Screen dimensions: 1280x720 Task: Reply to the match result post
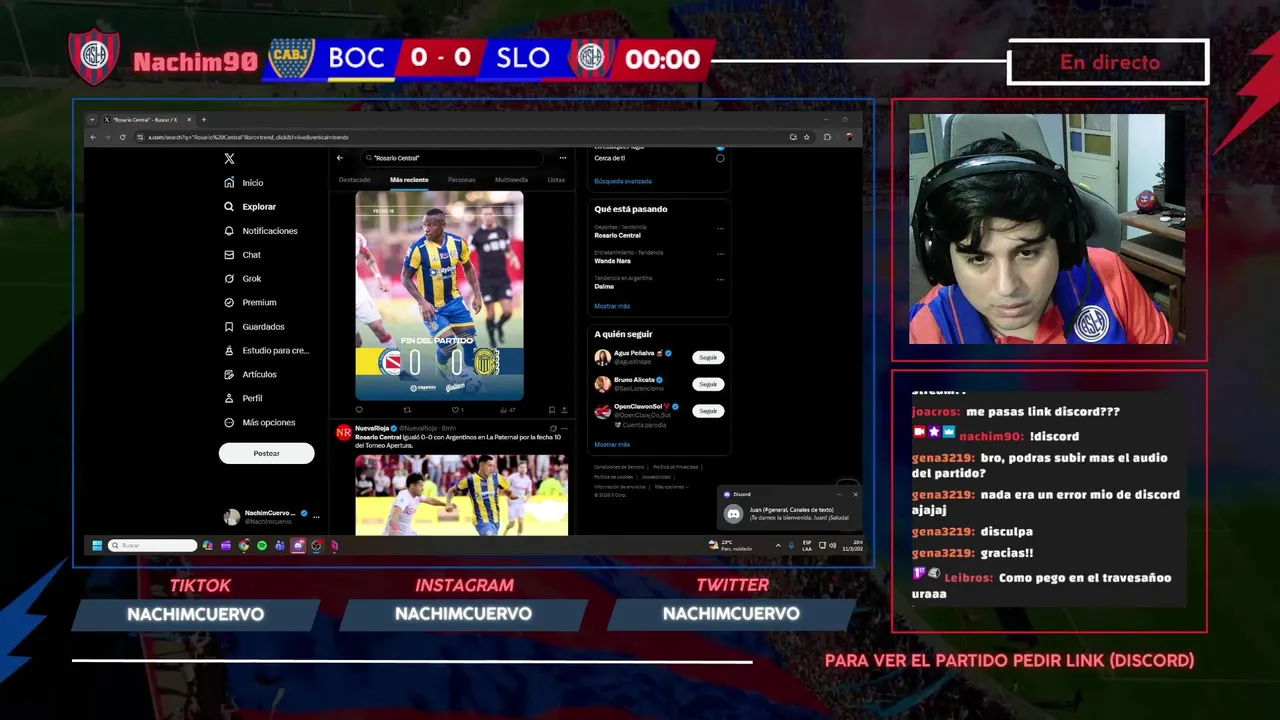click(359, 409)
